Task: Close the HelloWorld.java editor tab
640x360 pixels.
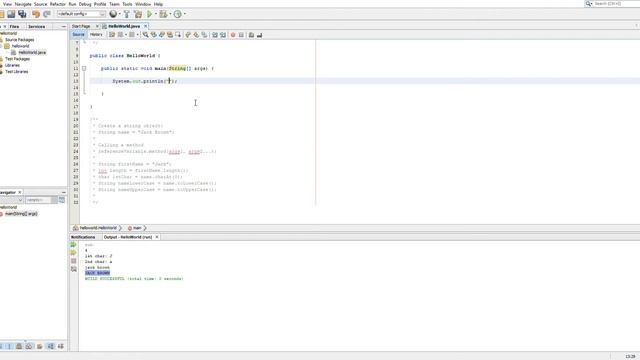Action: [x=145, y=26]
